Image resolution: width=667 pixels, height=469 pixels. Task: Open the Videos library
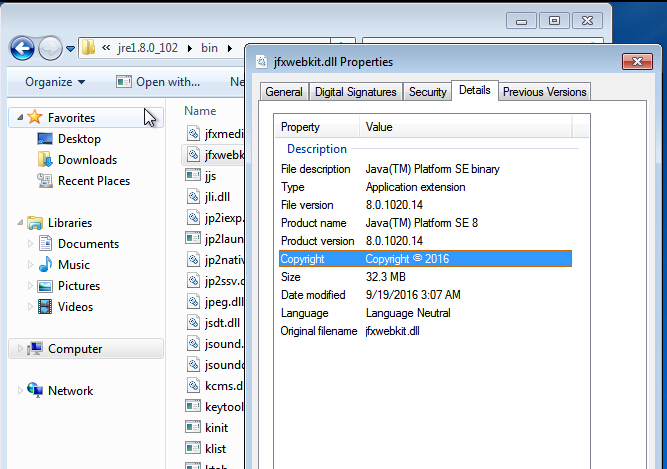click(75, 307)
